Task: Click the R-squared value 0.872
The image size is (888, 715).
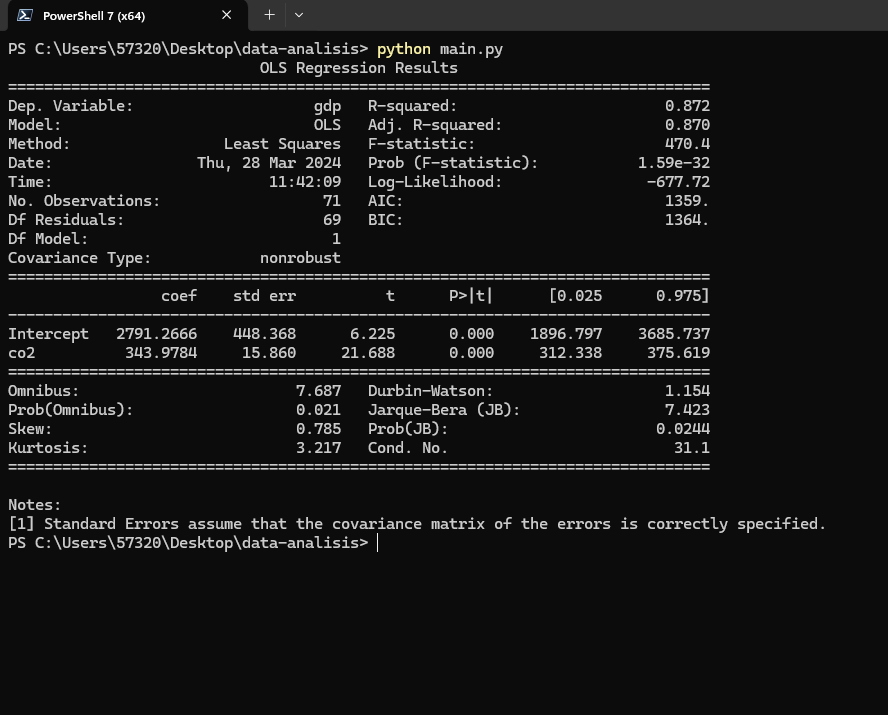Action: 687,106
